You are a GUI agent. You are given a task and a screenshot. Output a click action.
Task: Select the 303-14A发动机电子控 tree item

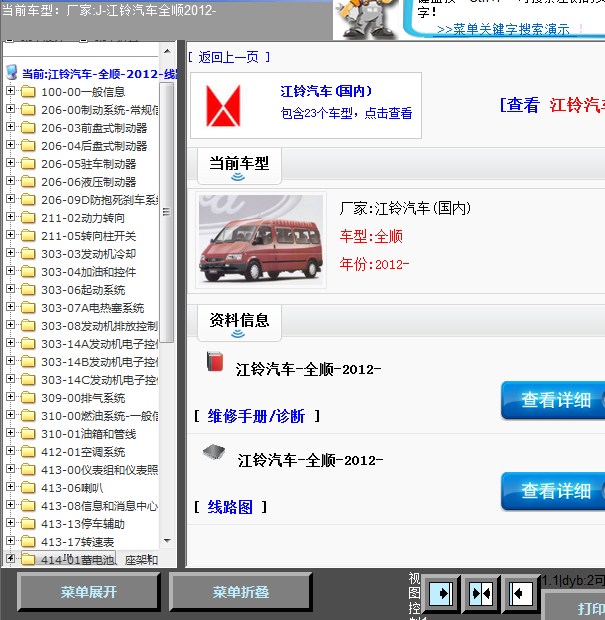tap(99, 344)
